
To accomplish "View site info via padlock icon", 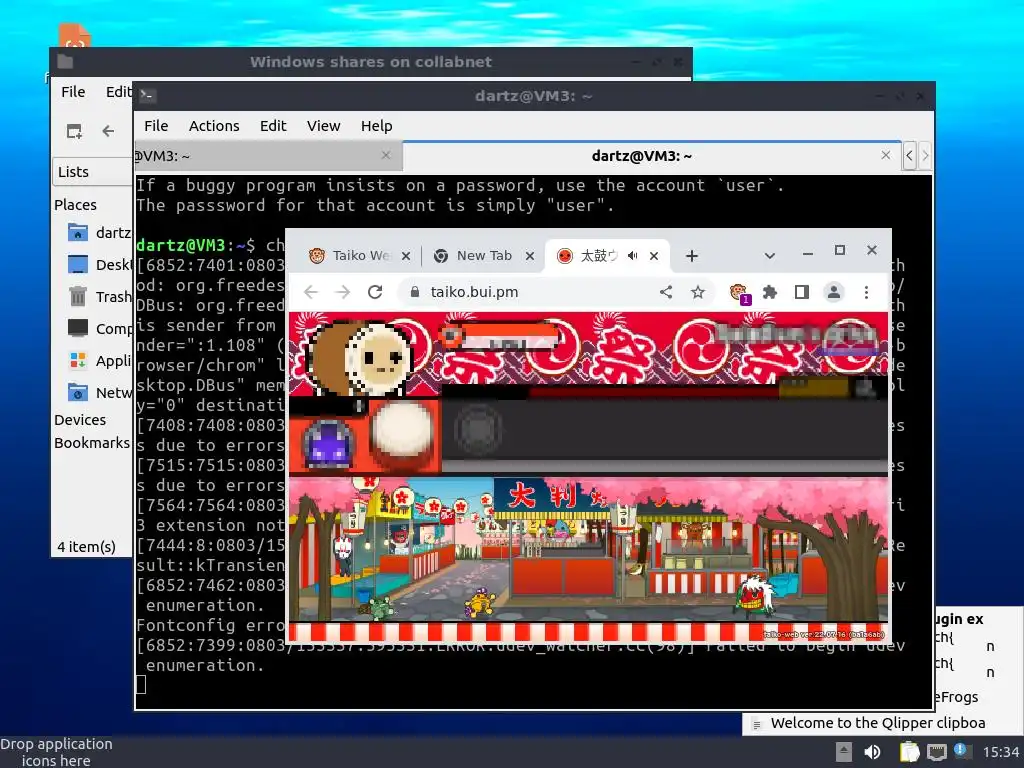I will (414, 292).
